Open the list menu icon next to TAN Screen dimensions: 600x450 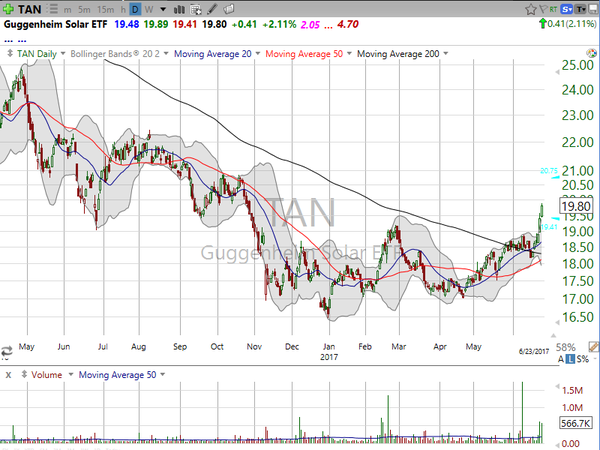pos(54,9)
